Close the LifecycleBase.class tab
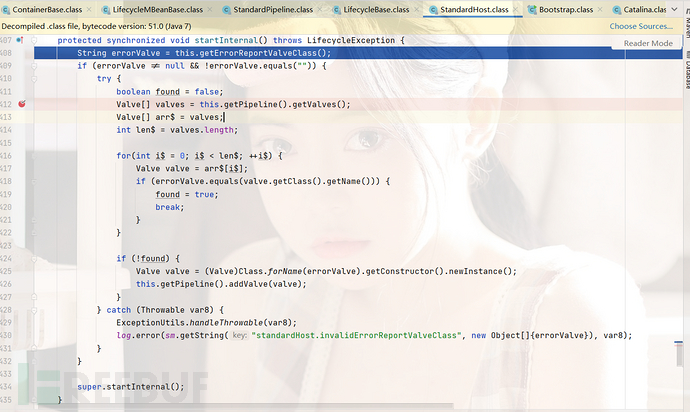The image size is (690, 412). pyautogui.click(x=415, y=9)
